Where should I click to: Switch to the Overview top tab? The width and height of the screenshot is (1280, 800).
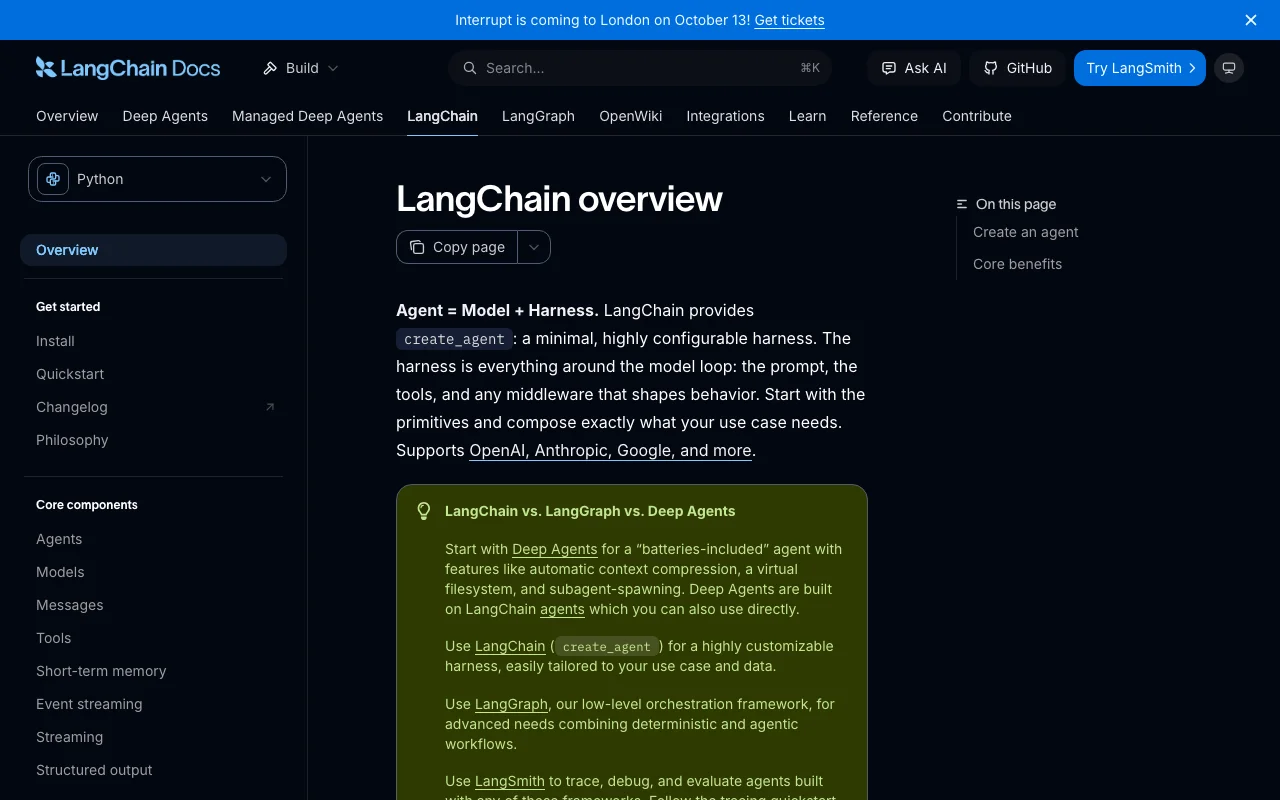[x=67, y=116]
